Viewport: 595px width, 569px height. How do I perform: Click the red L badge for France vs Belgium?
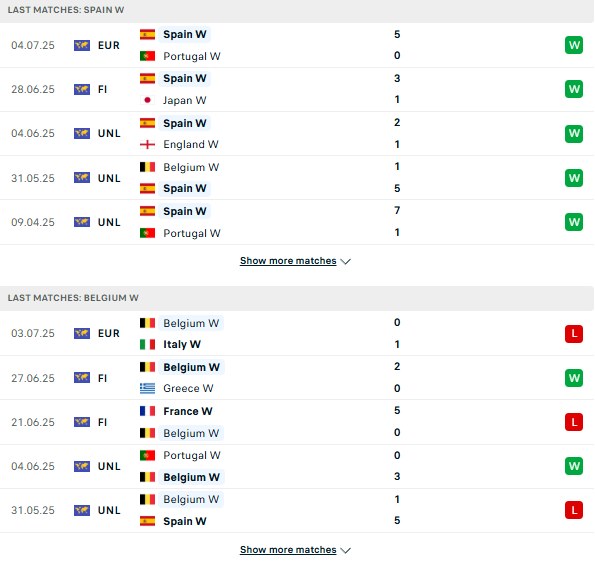pos(574,422)
